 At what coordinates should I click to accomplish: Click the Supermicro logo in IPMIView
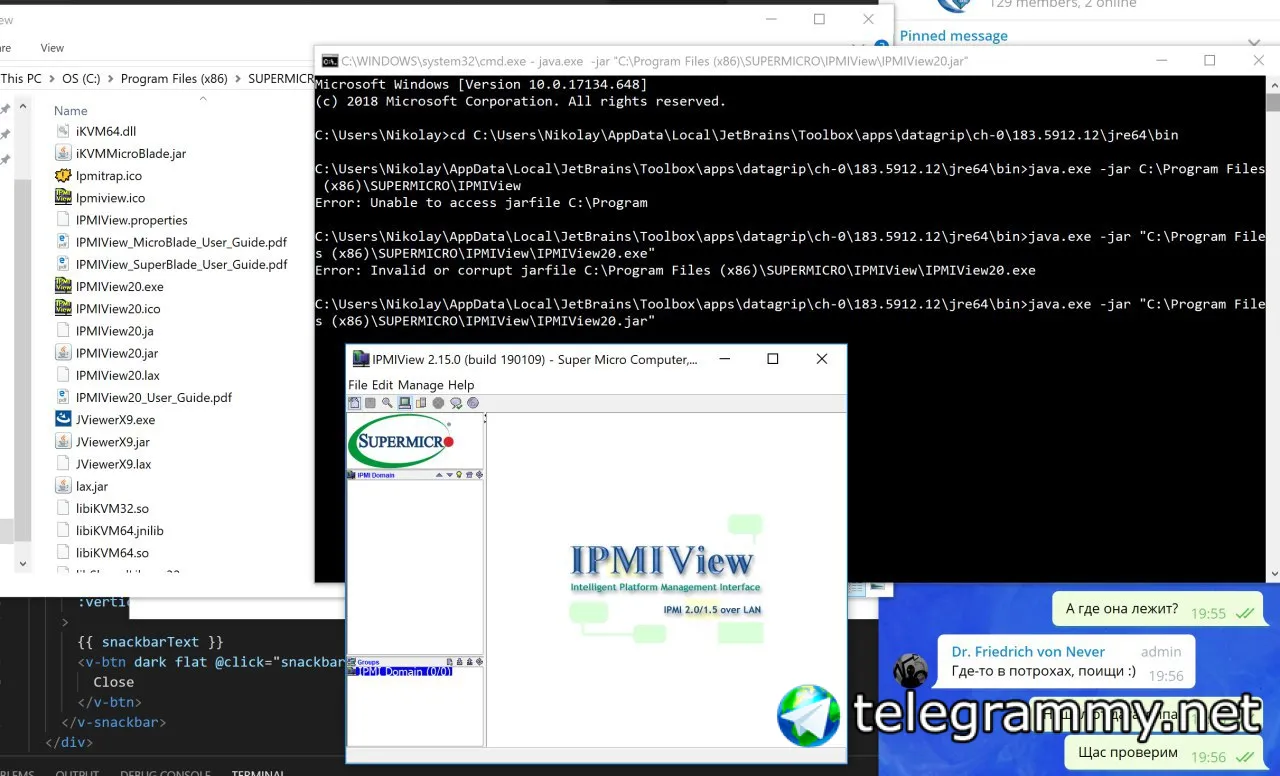click(401, 441)
